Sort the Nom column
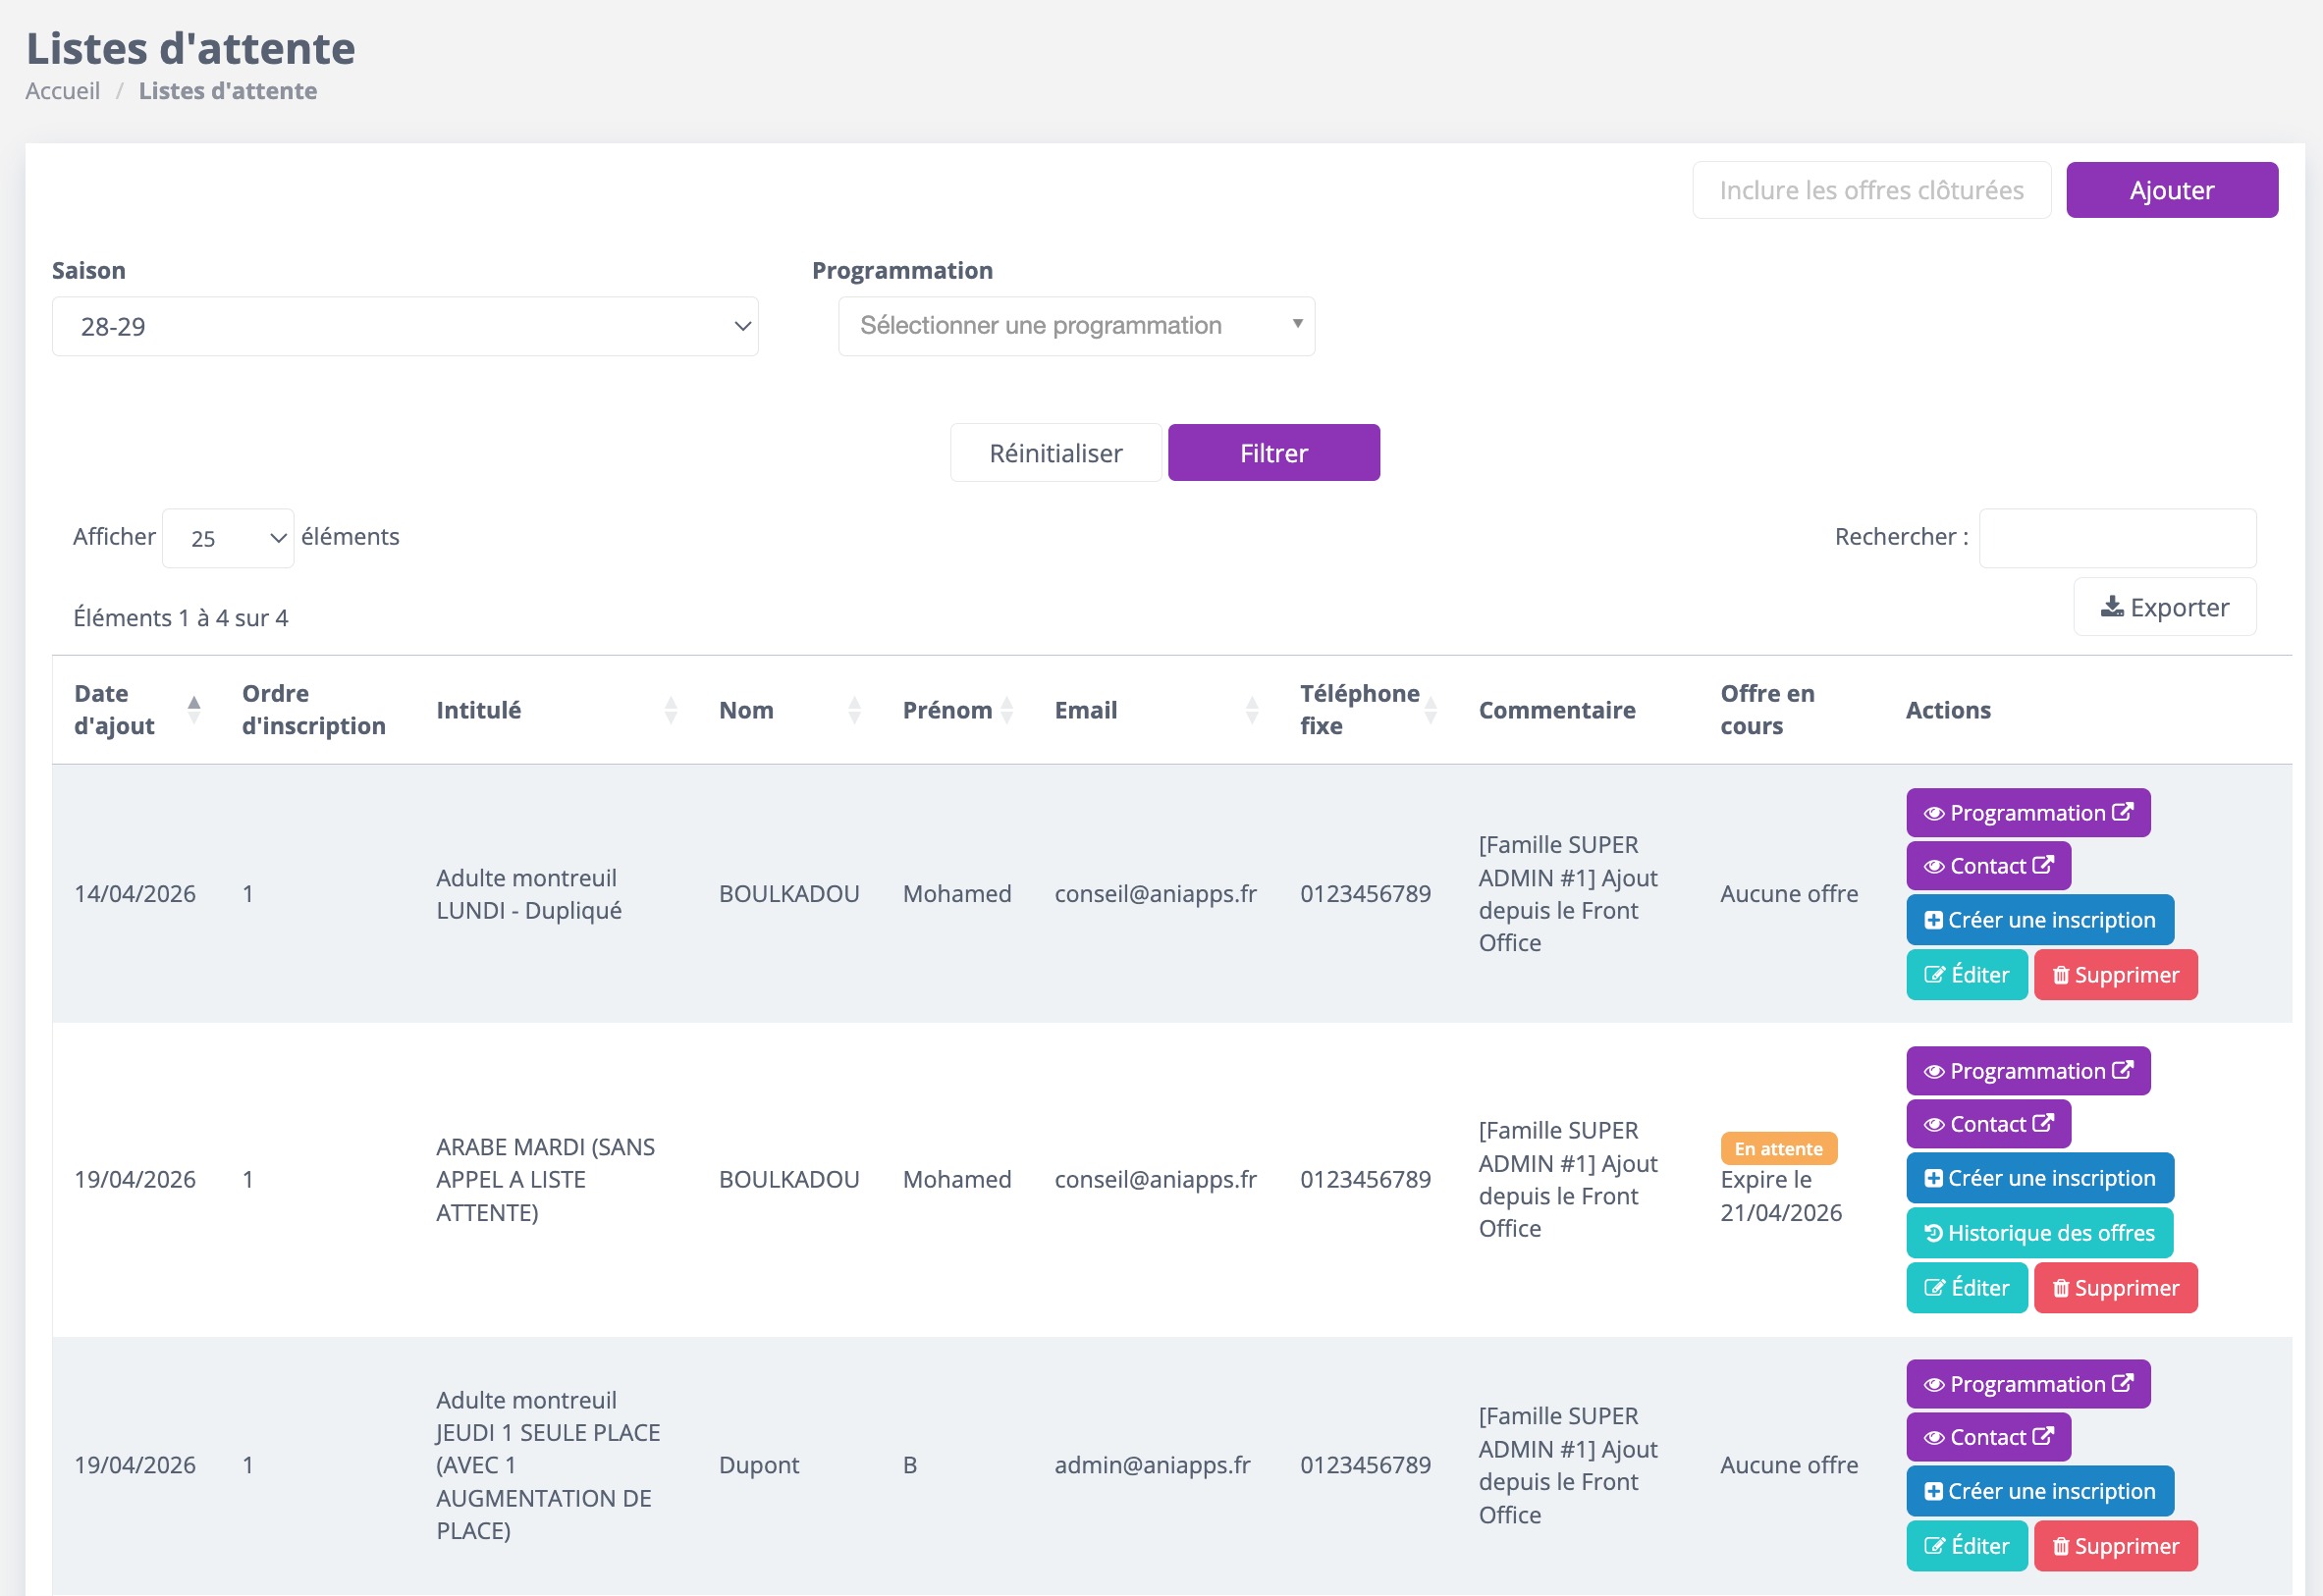Viewport: 2323px width, 1596px height. coord(854,710)
